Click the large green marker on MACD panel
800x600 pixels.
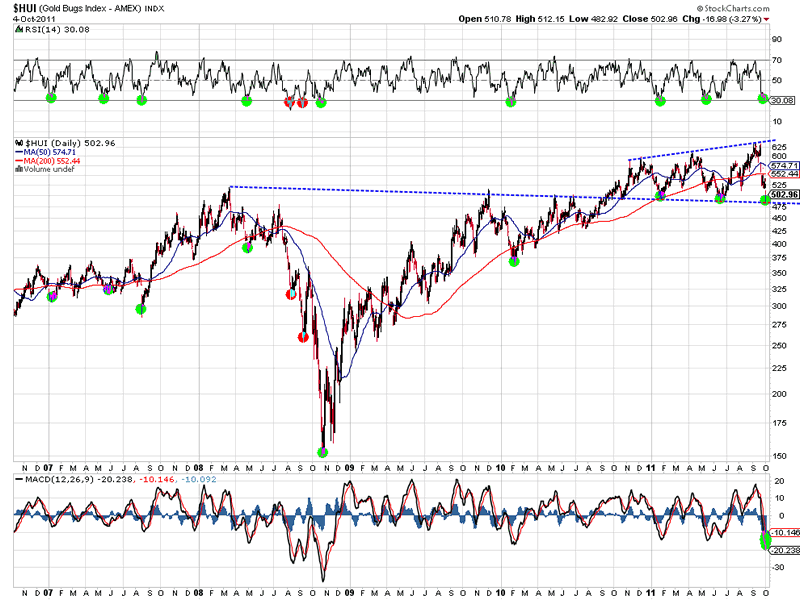(x=766, y=541)
